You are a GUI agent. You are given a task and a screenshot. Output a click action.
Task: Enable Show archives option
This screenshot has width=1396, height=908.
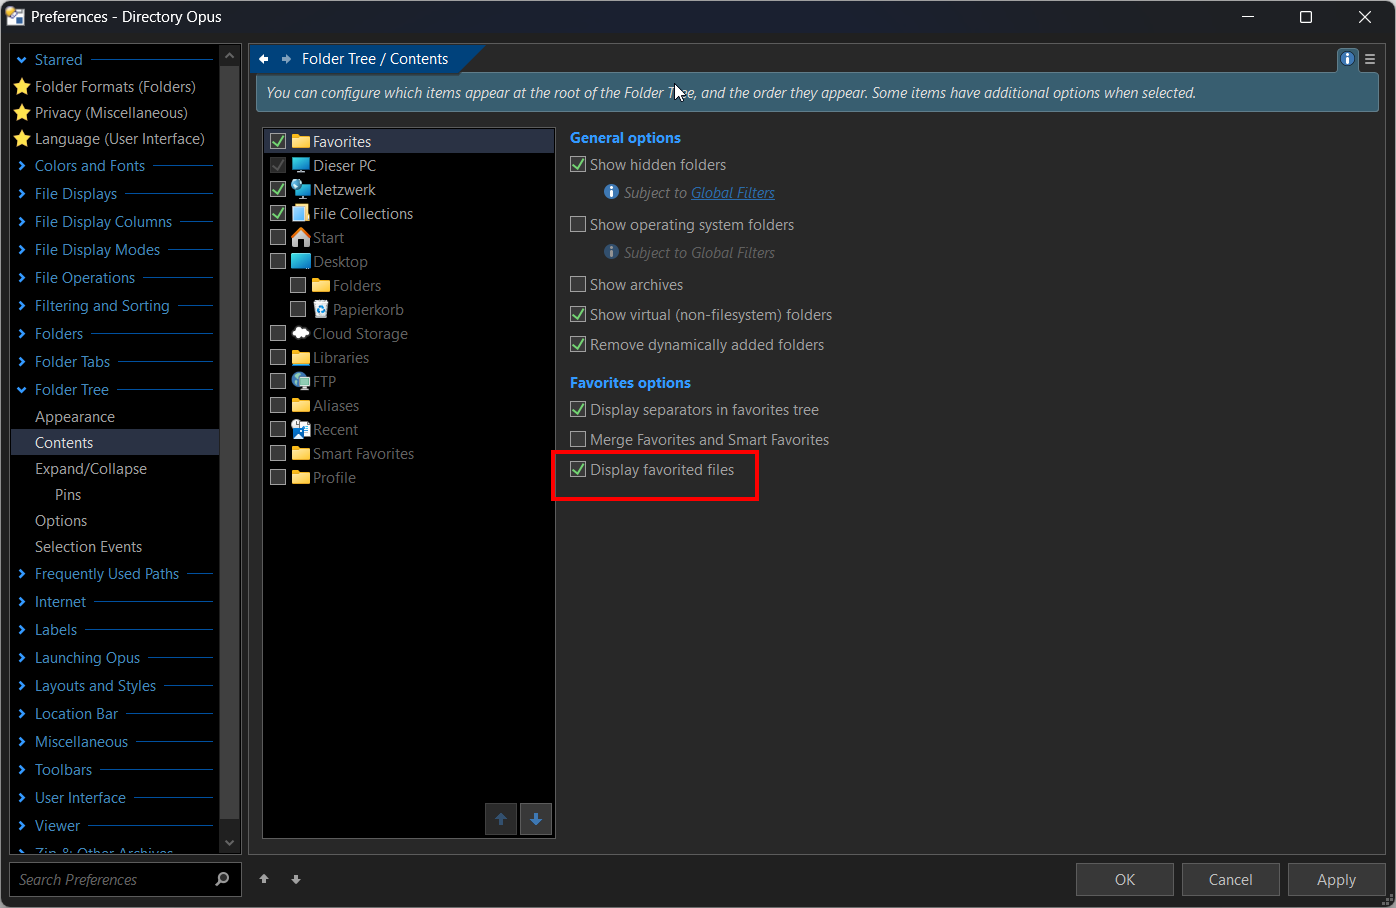point(578,284)
